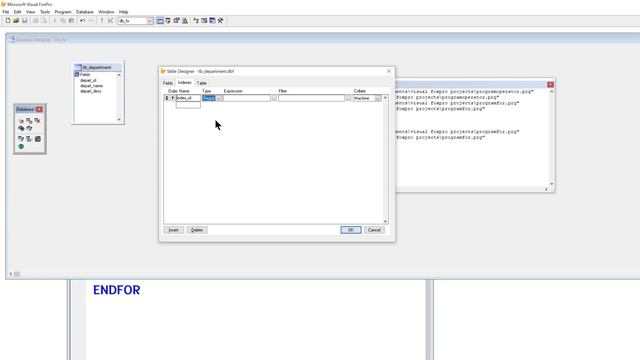The image size is (640, 360).
Task: Open the Database menu
Action: [x=85, y=12]
